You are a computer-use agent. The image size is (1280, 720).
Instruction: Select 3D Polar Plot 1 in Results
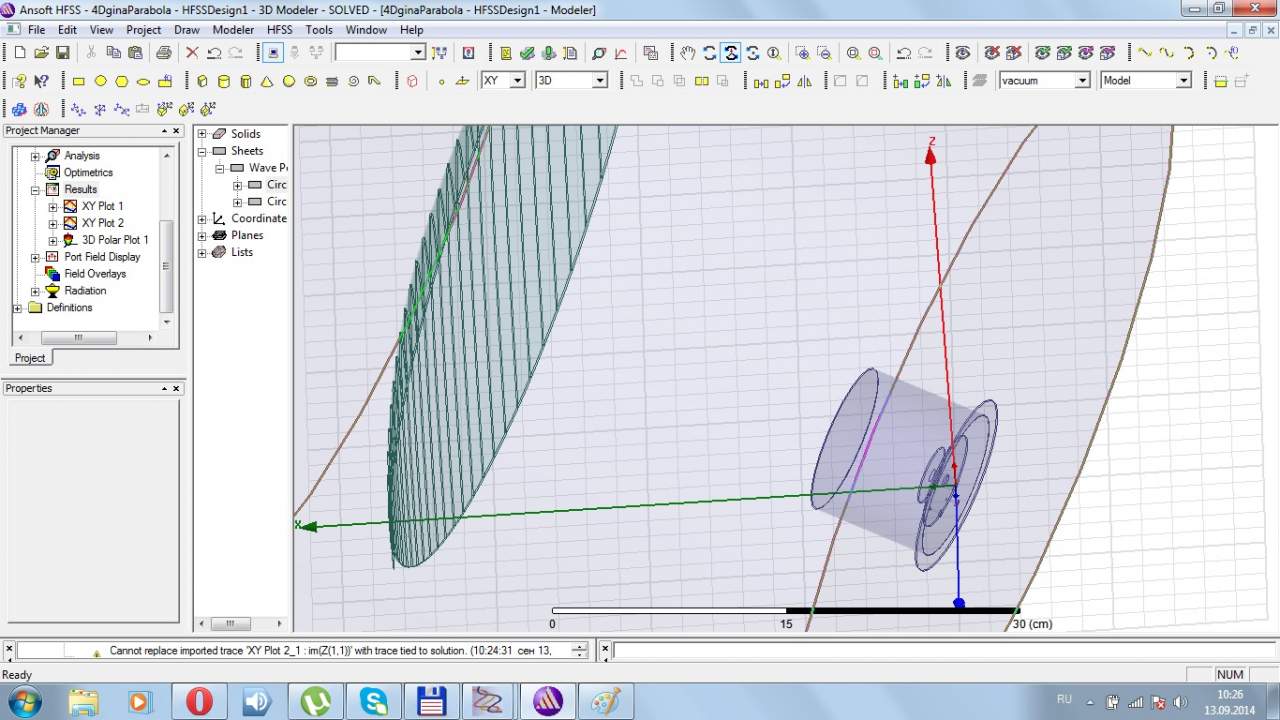coord(114,240)
